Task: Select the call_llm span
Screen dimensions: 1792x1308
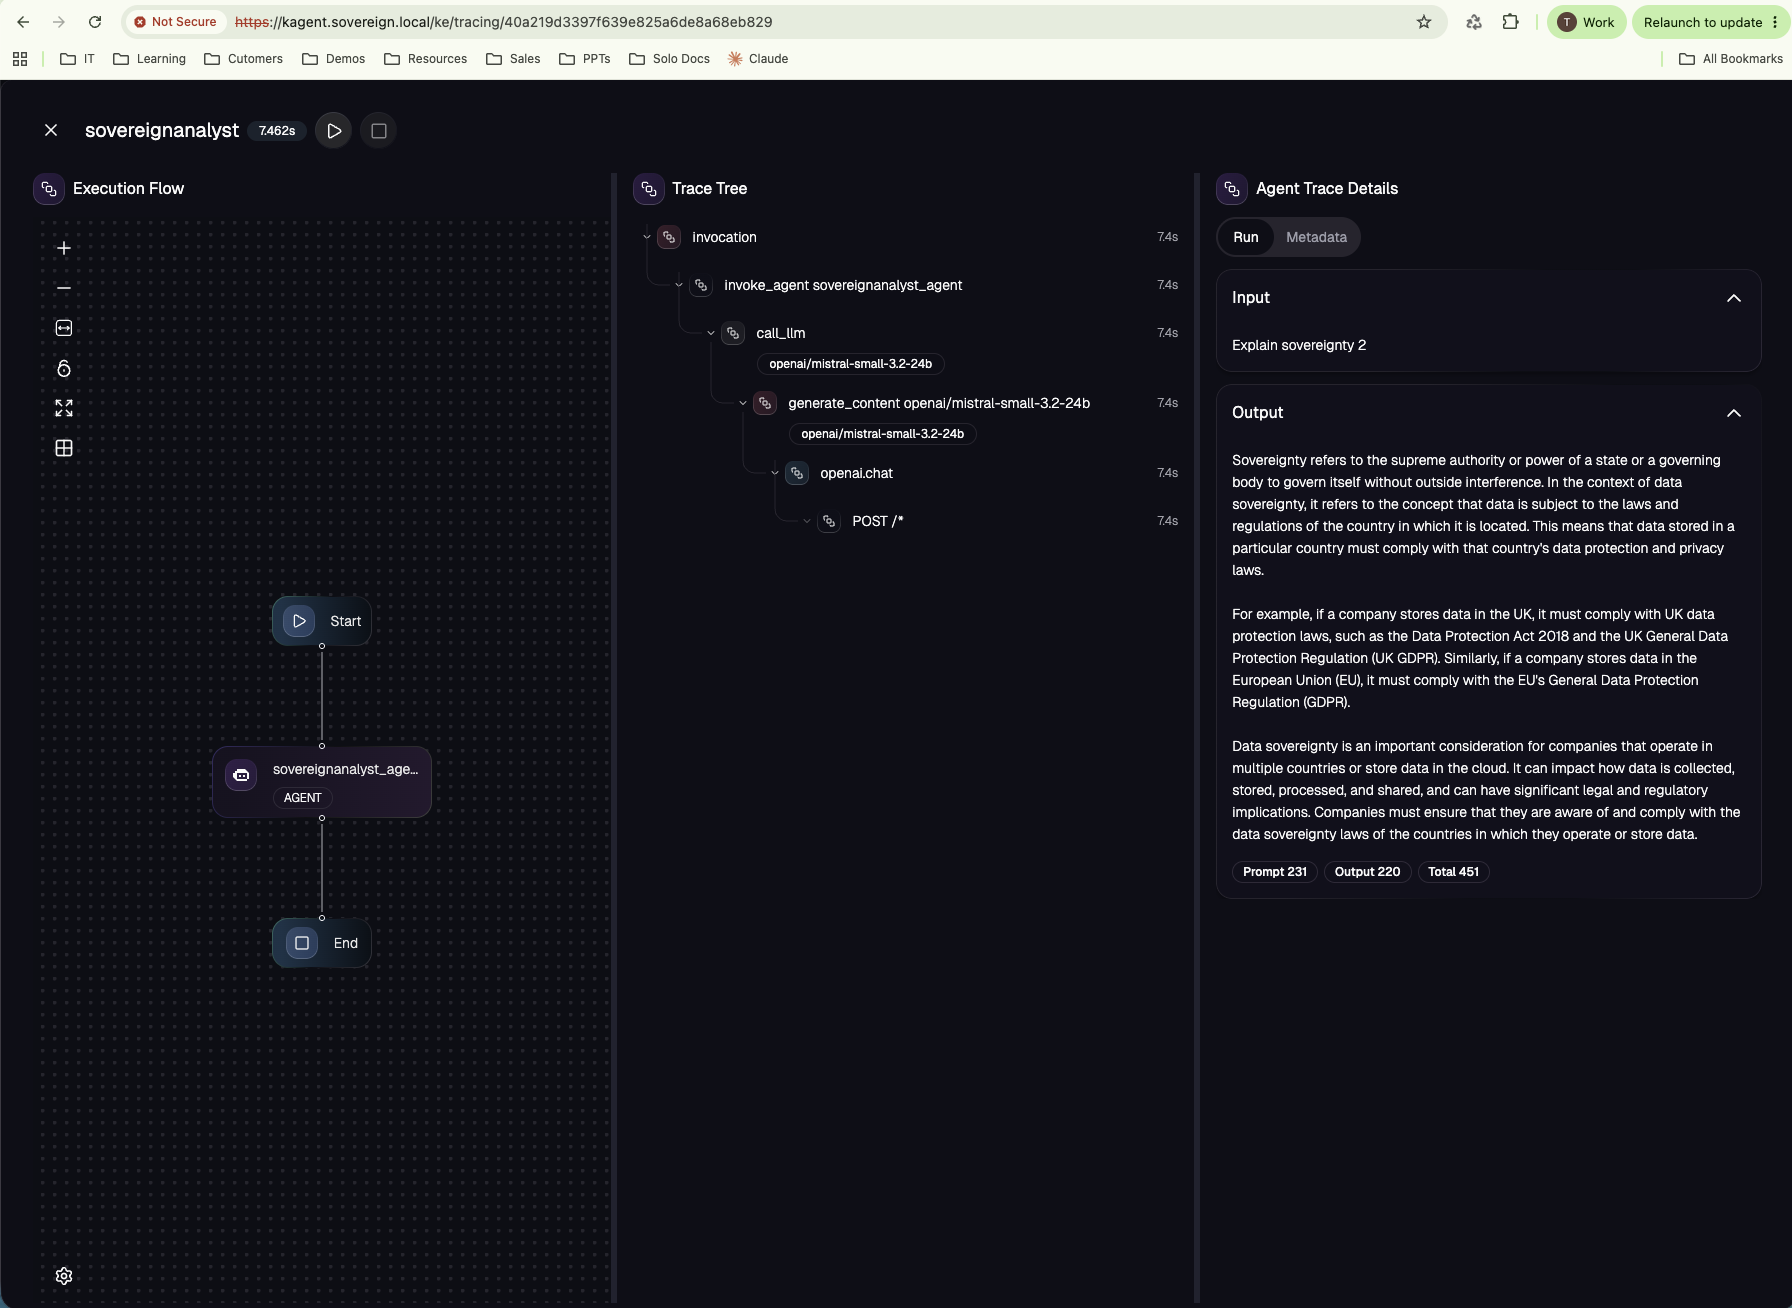Action: (780, 333)
